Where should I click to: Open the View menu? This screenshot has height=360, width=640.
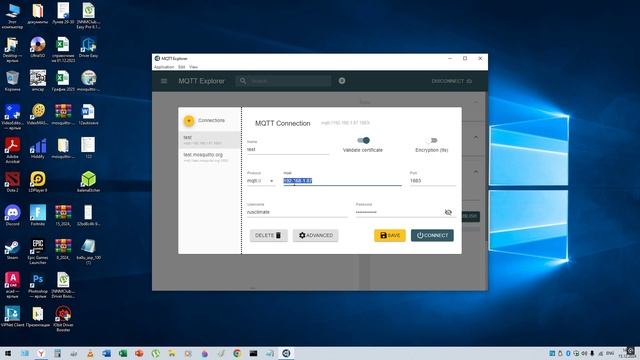(x=193, y=67)
